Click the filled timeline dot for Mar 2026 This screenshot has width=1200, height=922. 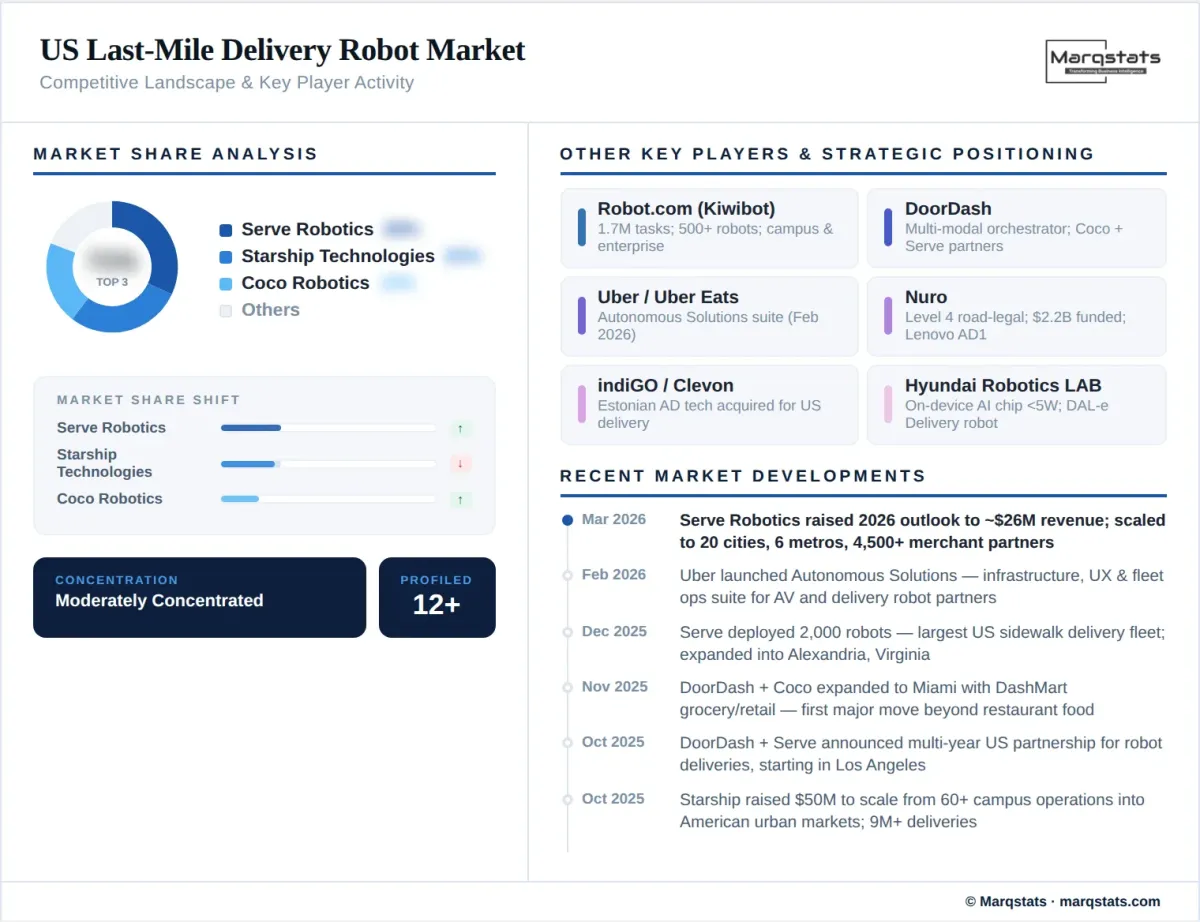coord(567,519)
